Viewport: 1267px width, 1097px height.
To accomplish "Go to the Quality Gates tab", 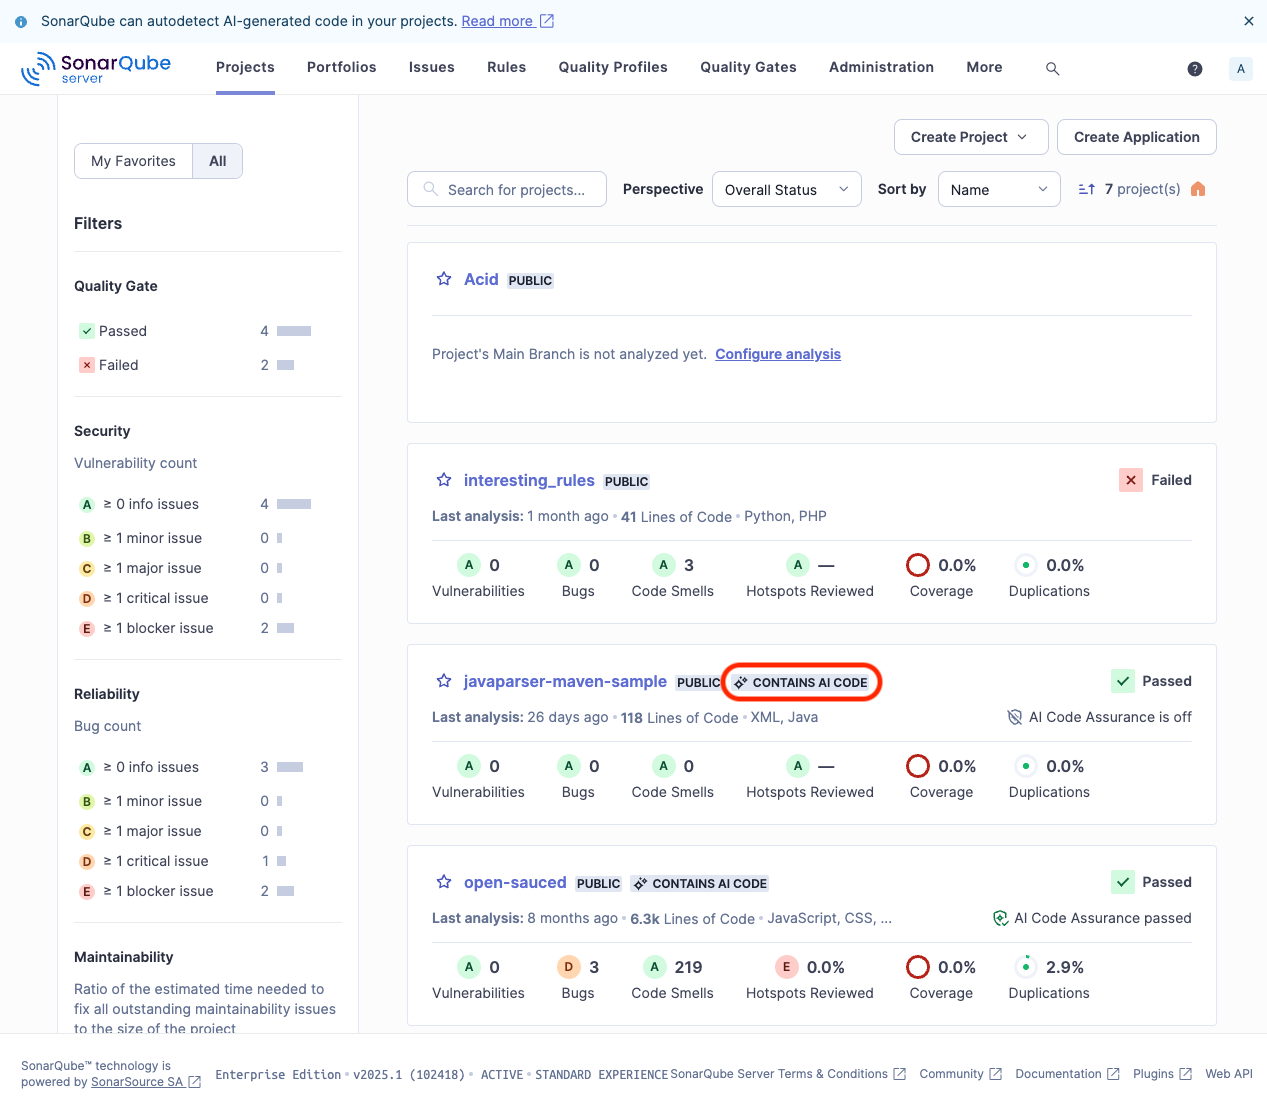I will point(747,67).
